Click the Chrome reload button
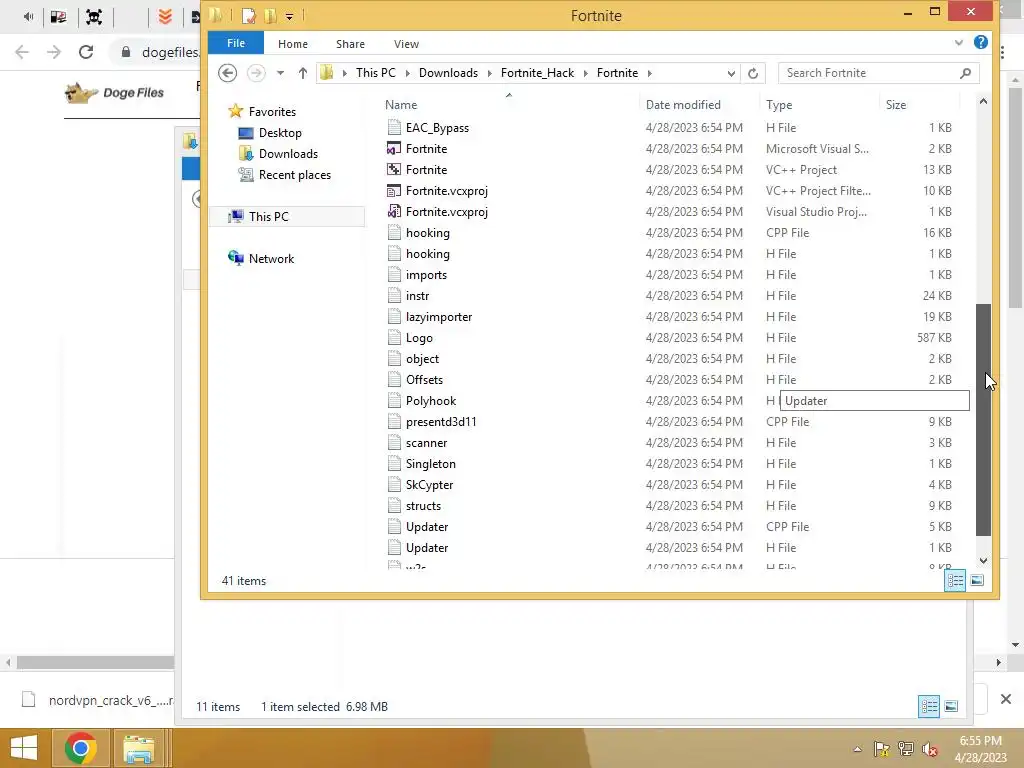This screenshot has height=768, width=1024. pyautogui.click(x=86, y=52)
